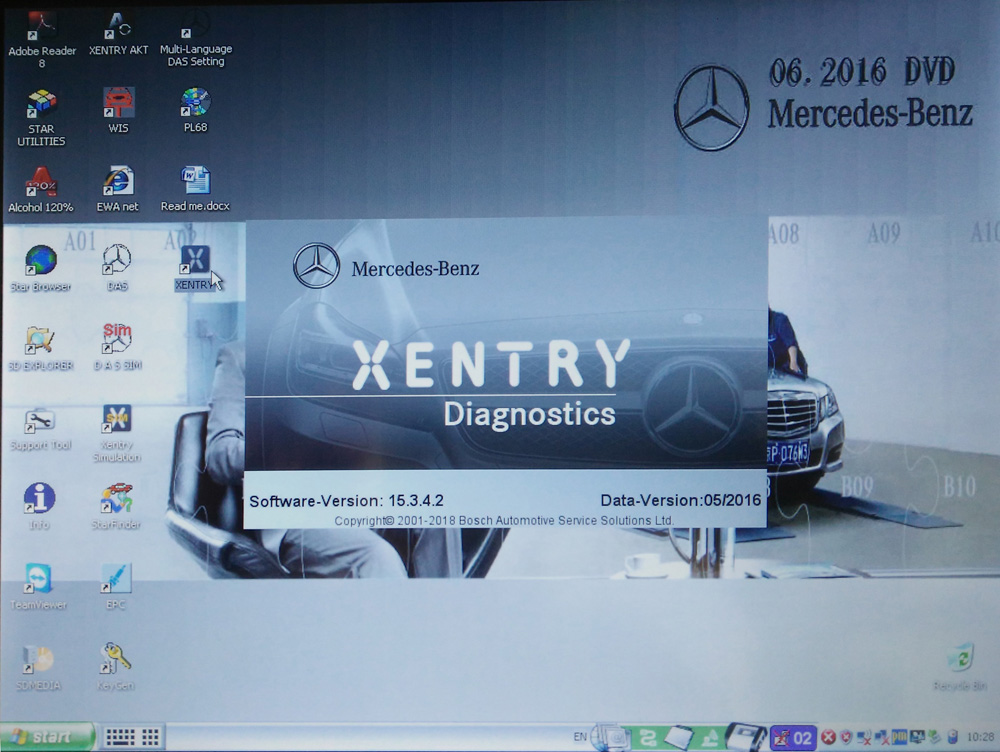The width and height of the screenshot is (1000, 752).
Task: Select the STAR UTILITIES desktop icon
Action: point(41,119)
